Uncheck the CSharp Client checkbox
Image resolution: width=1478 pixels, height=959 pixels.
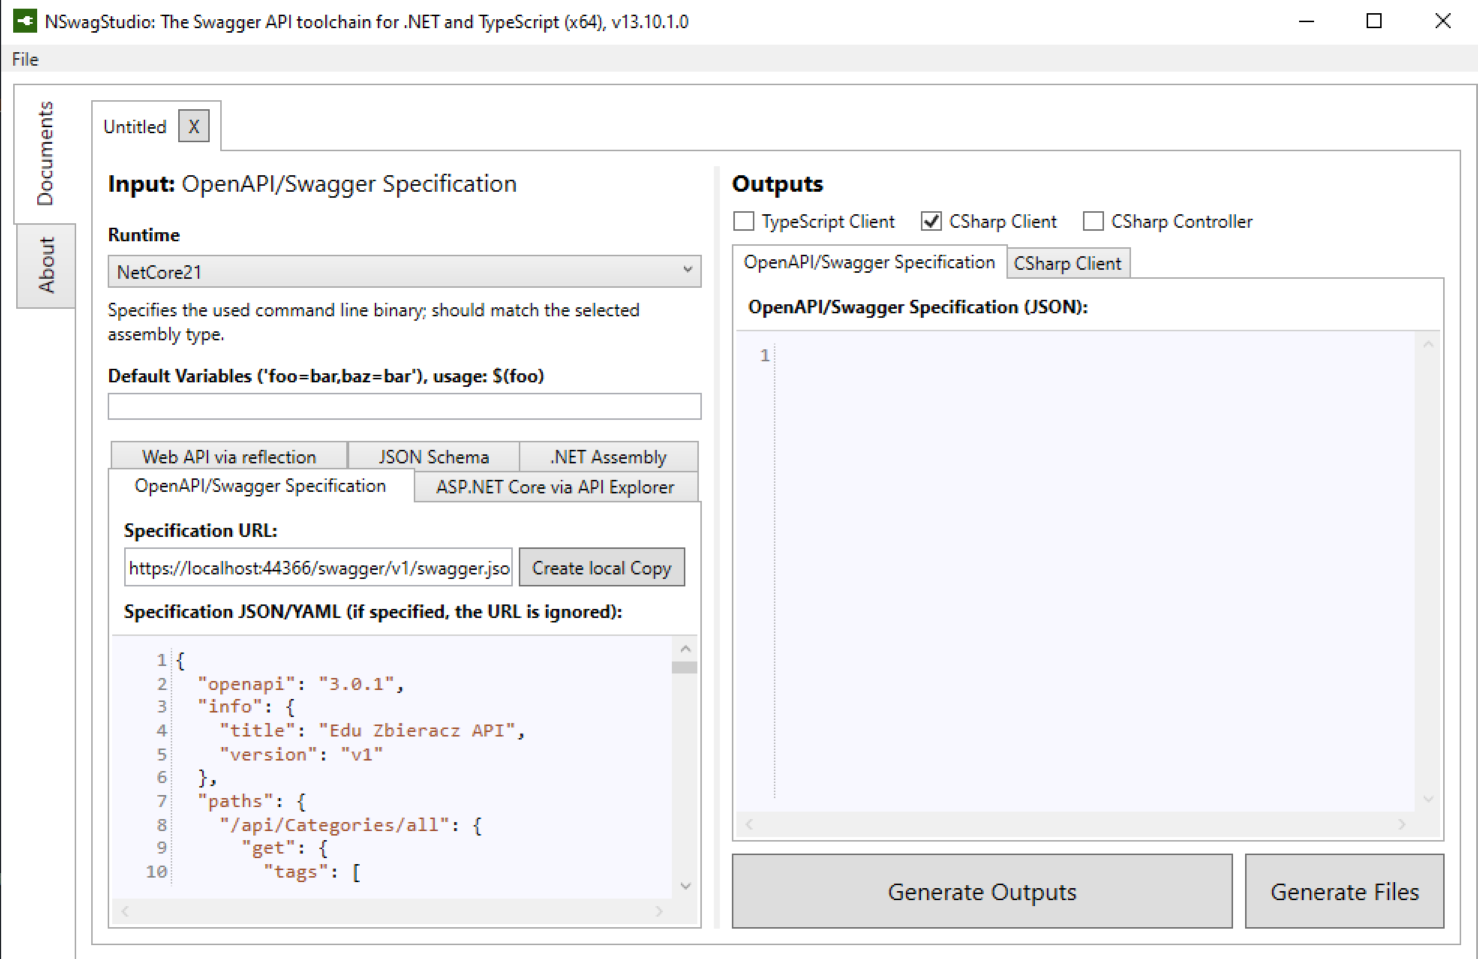[931, 221]
